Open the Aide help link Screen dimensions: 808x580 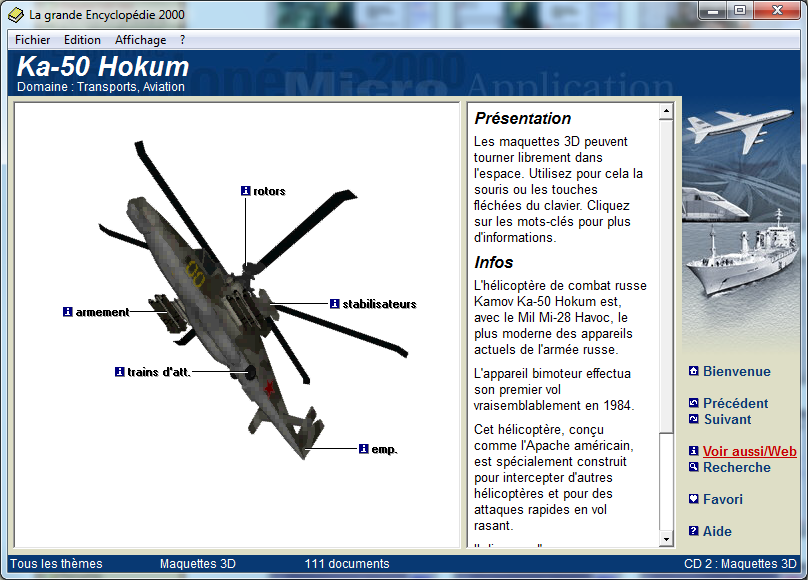717,531
